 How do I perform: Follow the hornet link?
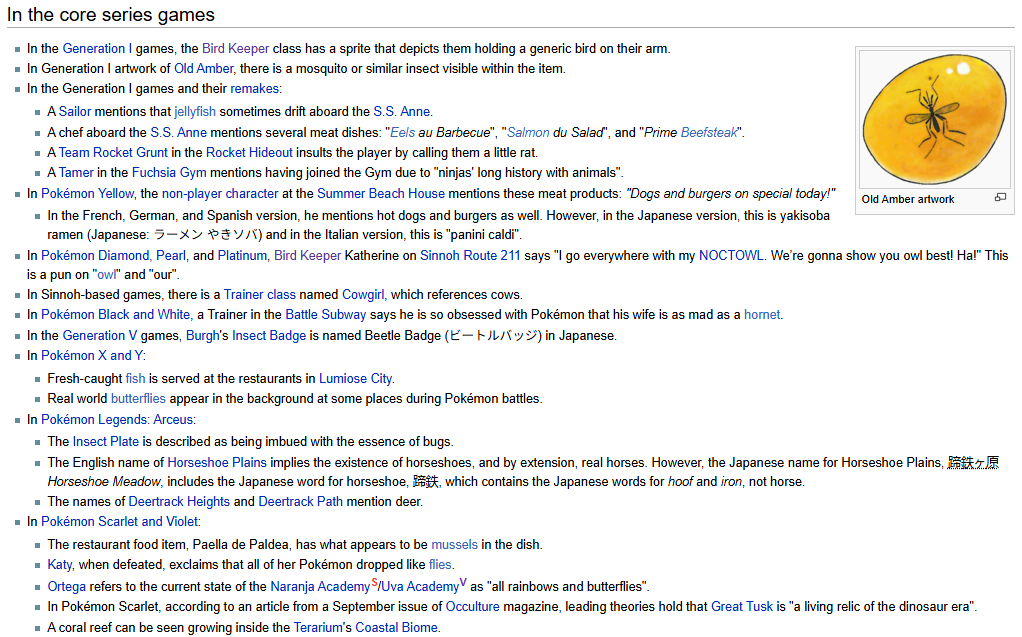coord(762,315)
